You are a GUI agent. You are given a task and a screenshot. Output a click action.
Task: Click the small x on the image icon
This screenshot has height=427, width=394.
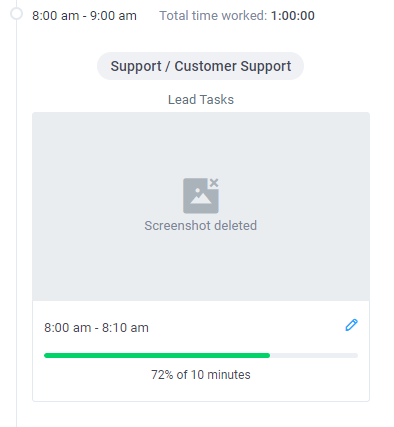click(x=214, y=183)
